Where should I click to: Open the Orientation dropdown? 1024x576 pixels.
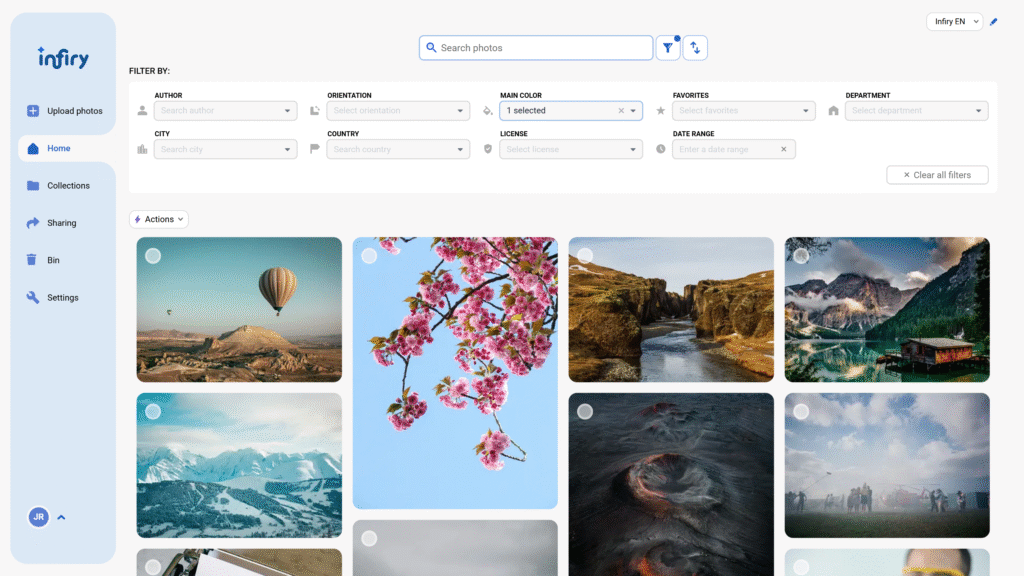point(398,111)
